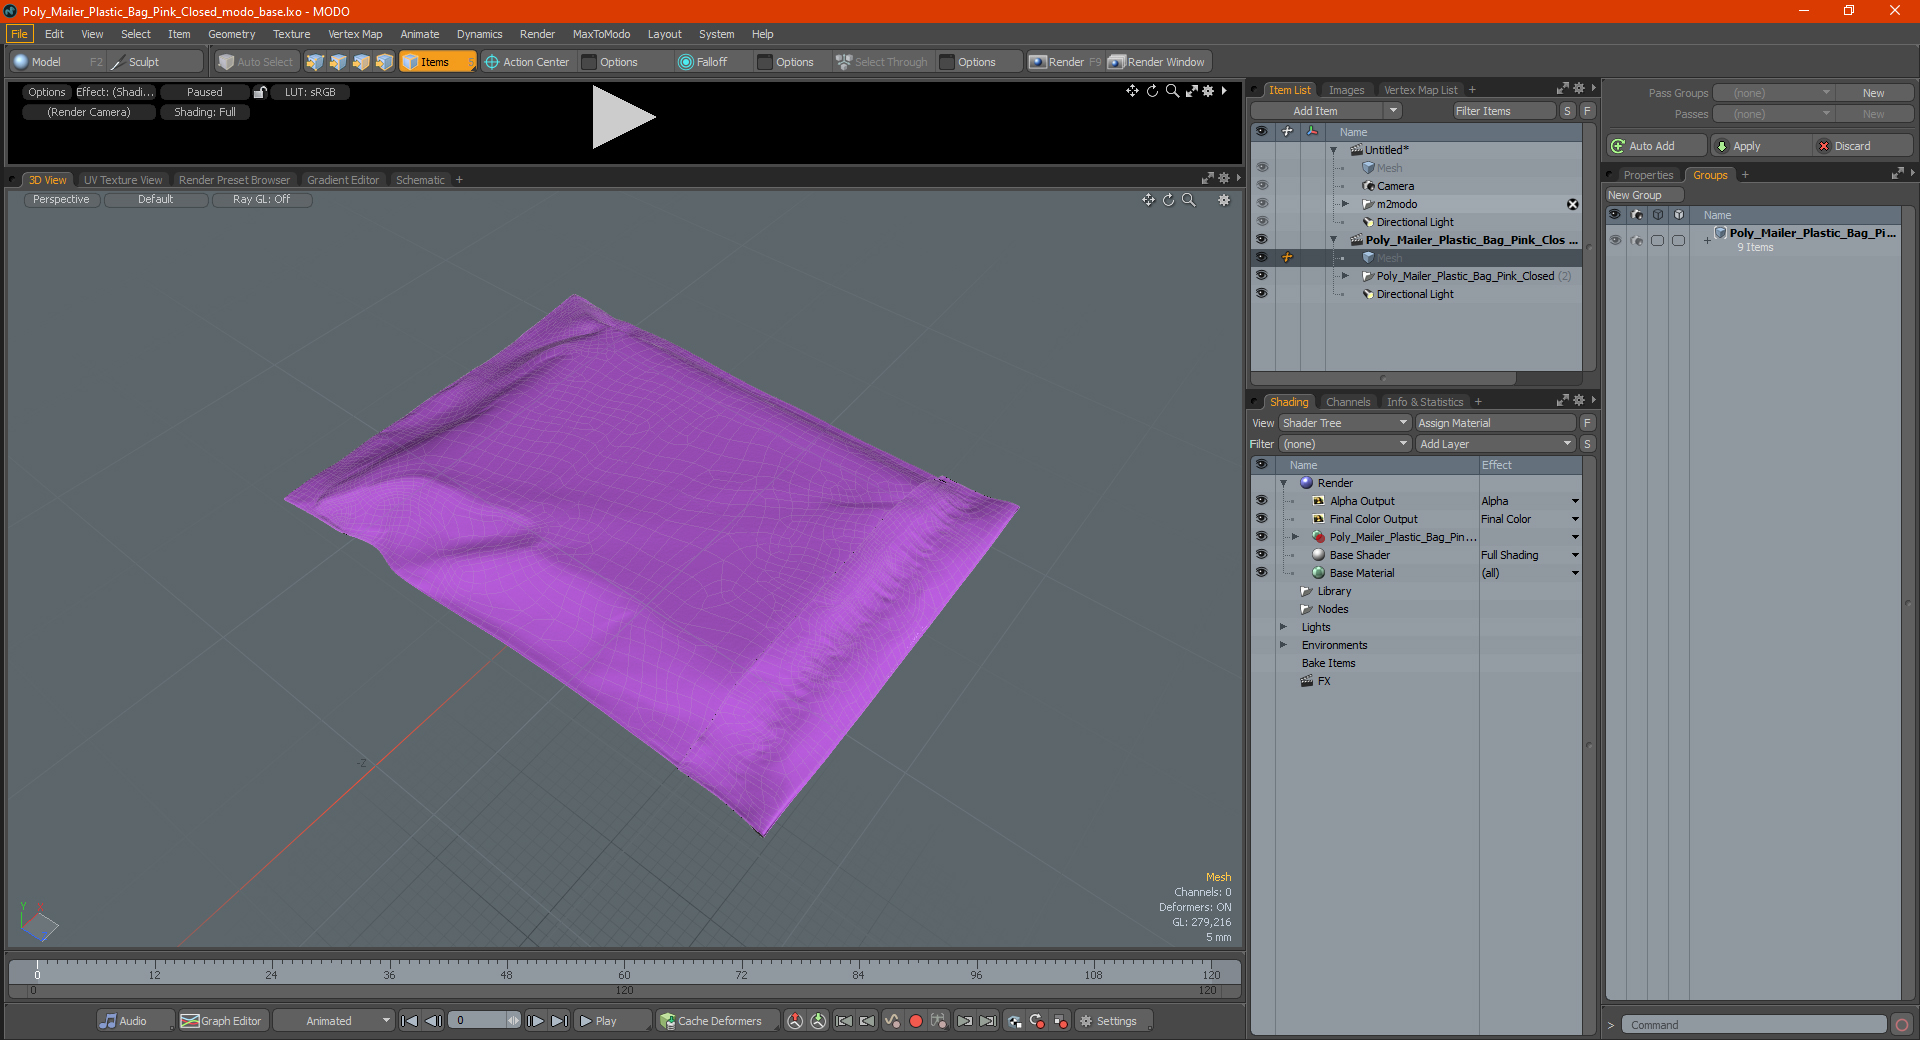Open 3D viewport gear settings

point(1223,200)
